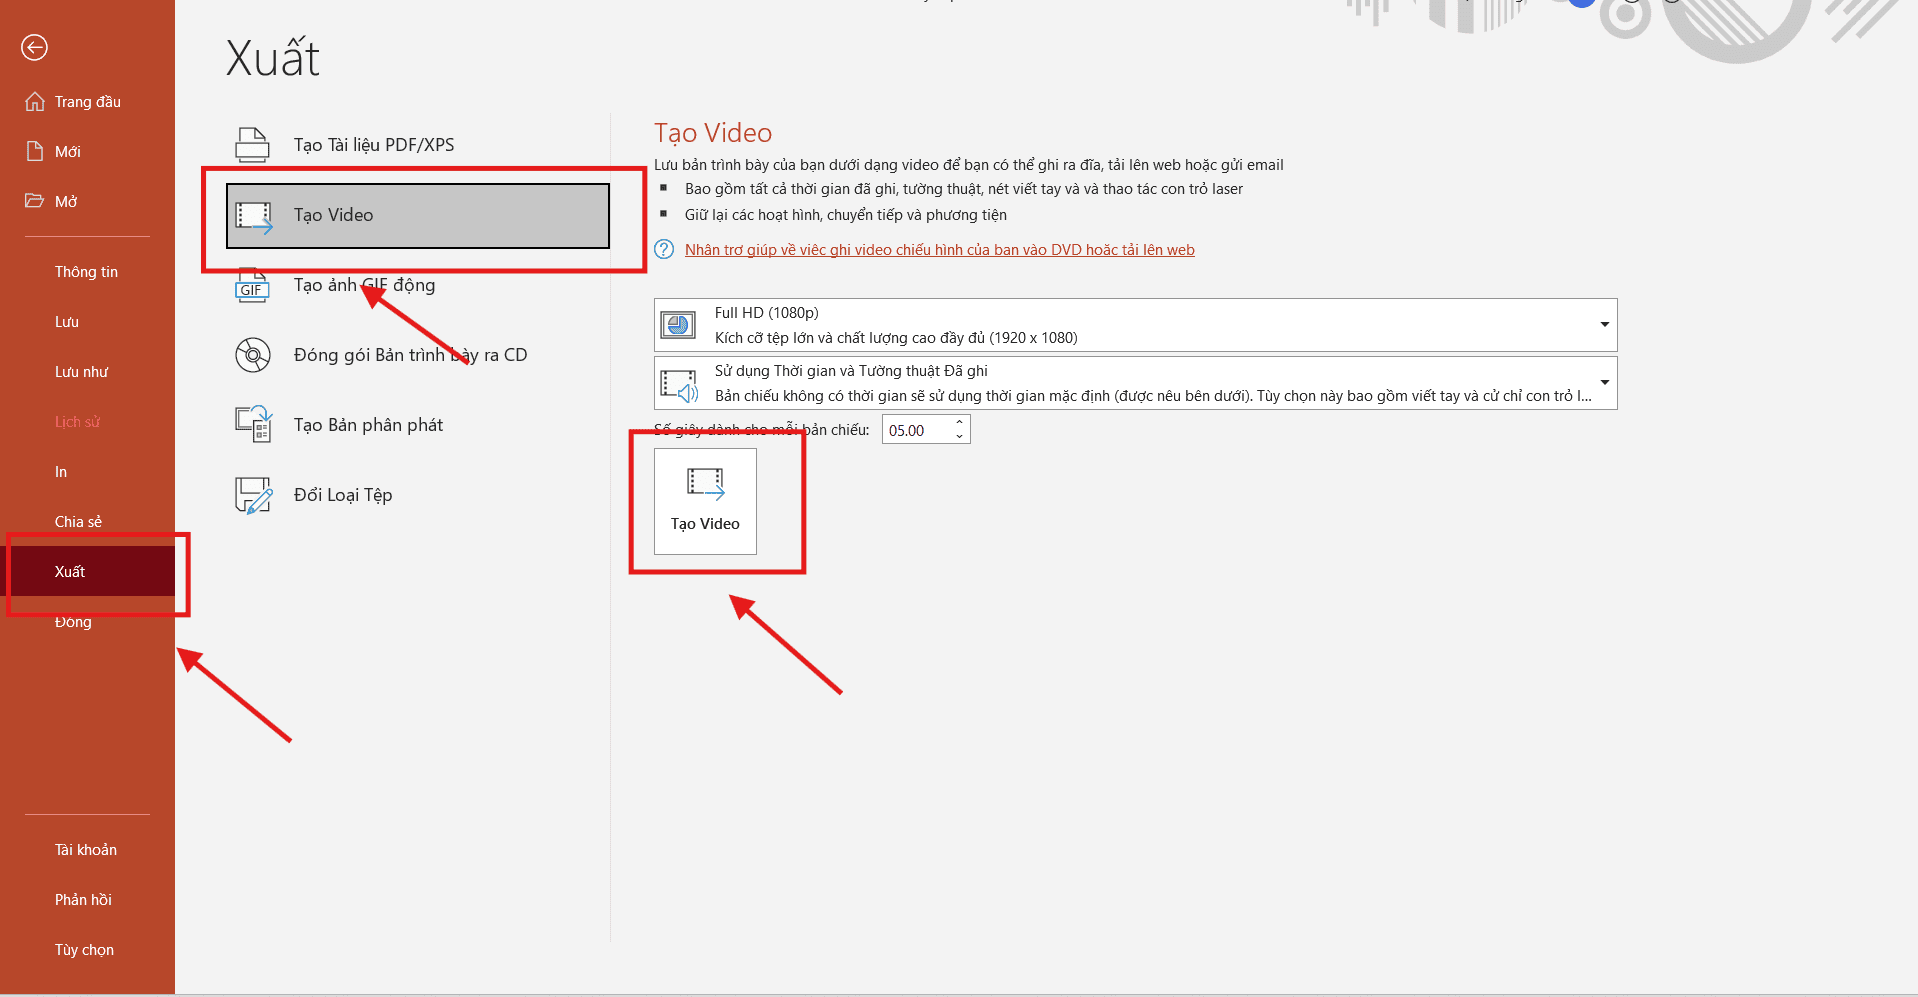The image size is (1918, 997).
Task: Increase seconds per slide with up arrow
Action: [959, 423]
